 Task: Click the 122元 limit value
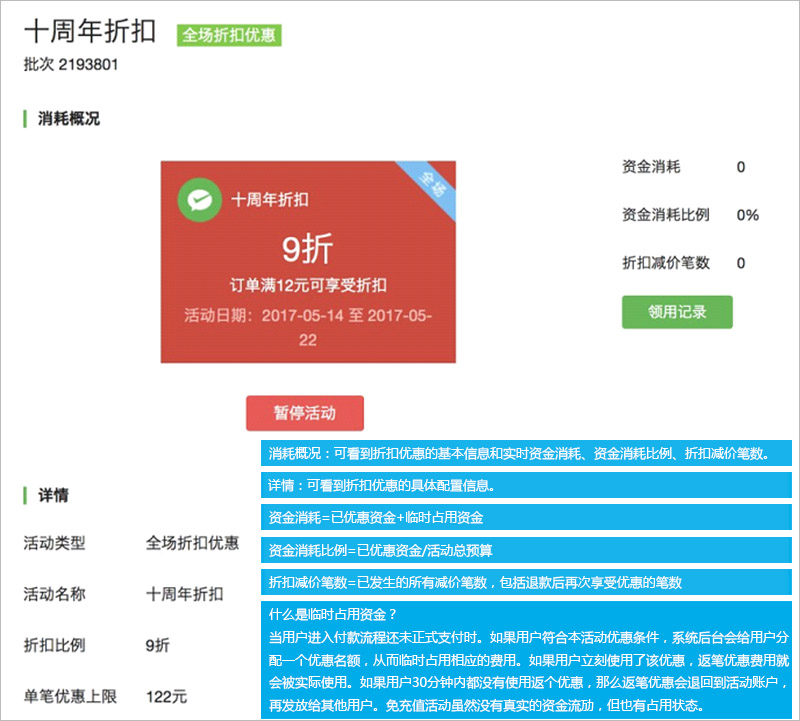166,697
